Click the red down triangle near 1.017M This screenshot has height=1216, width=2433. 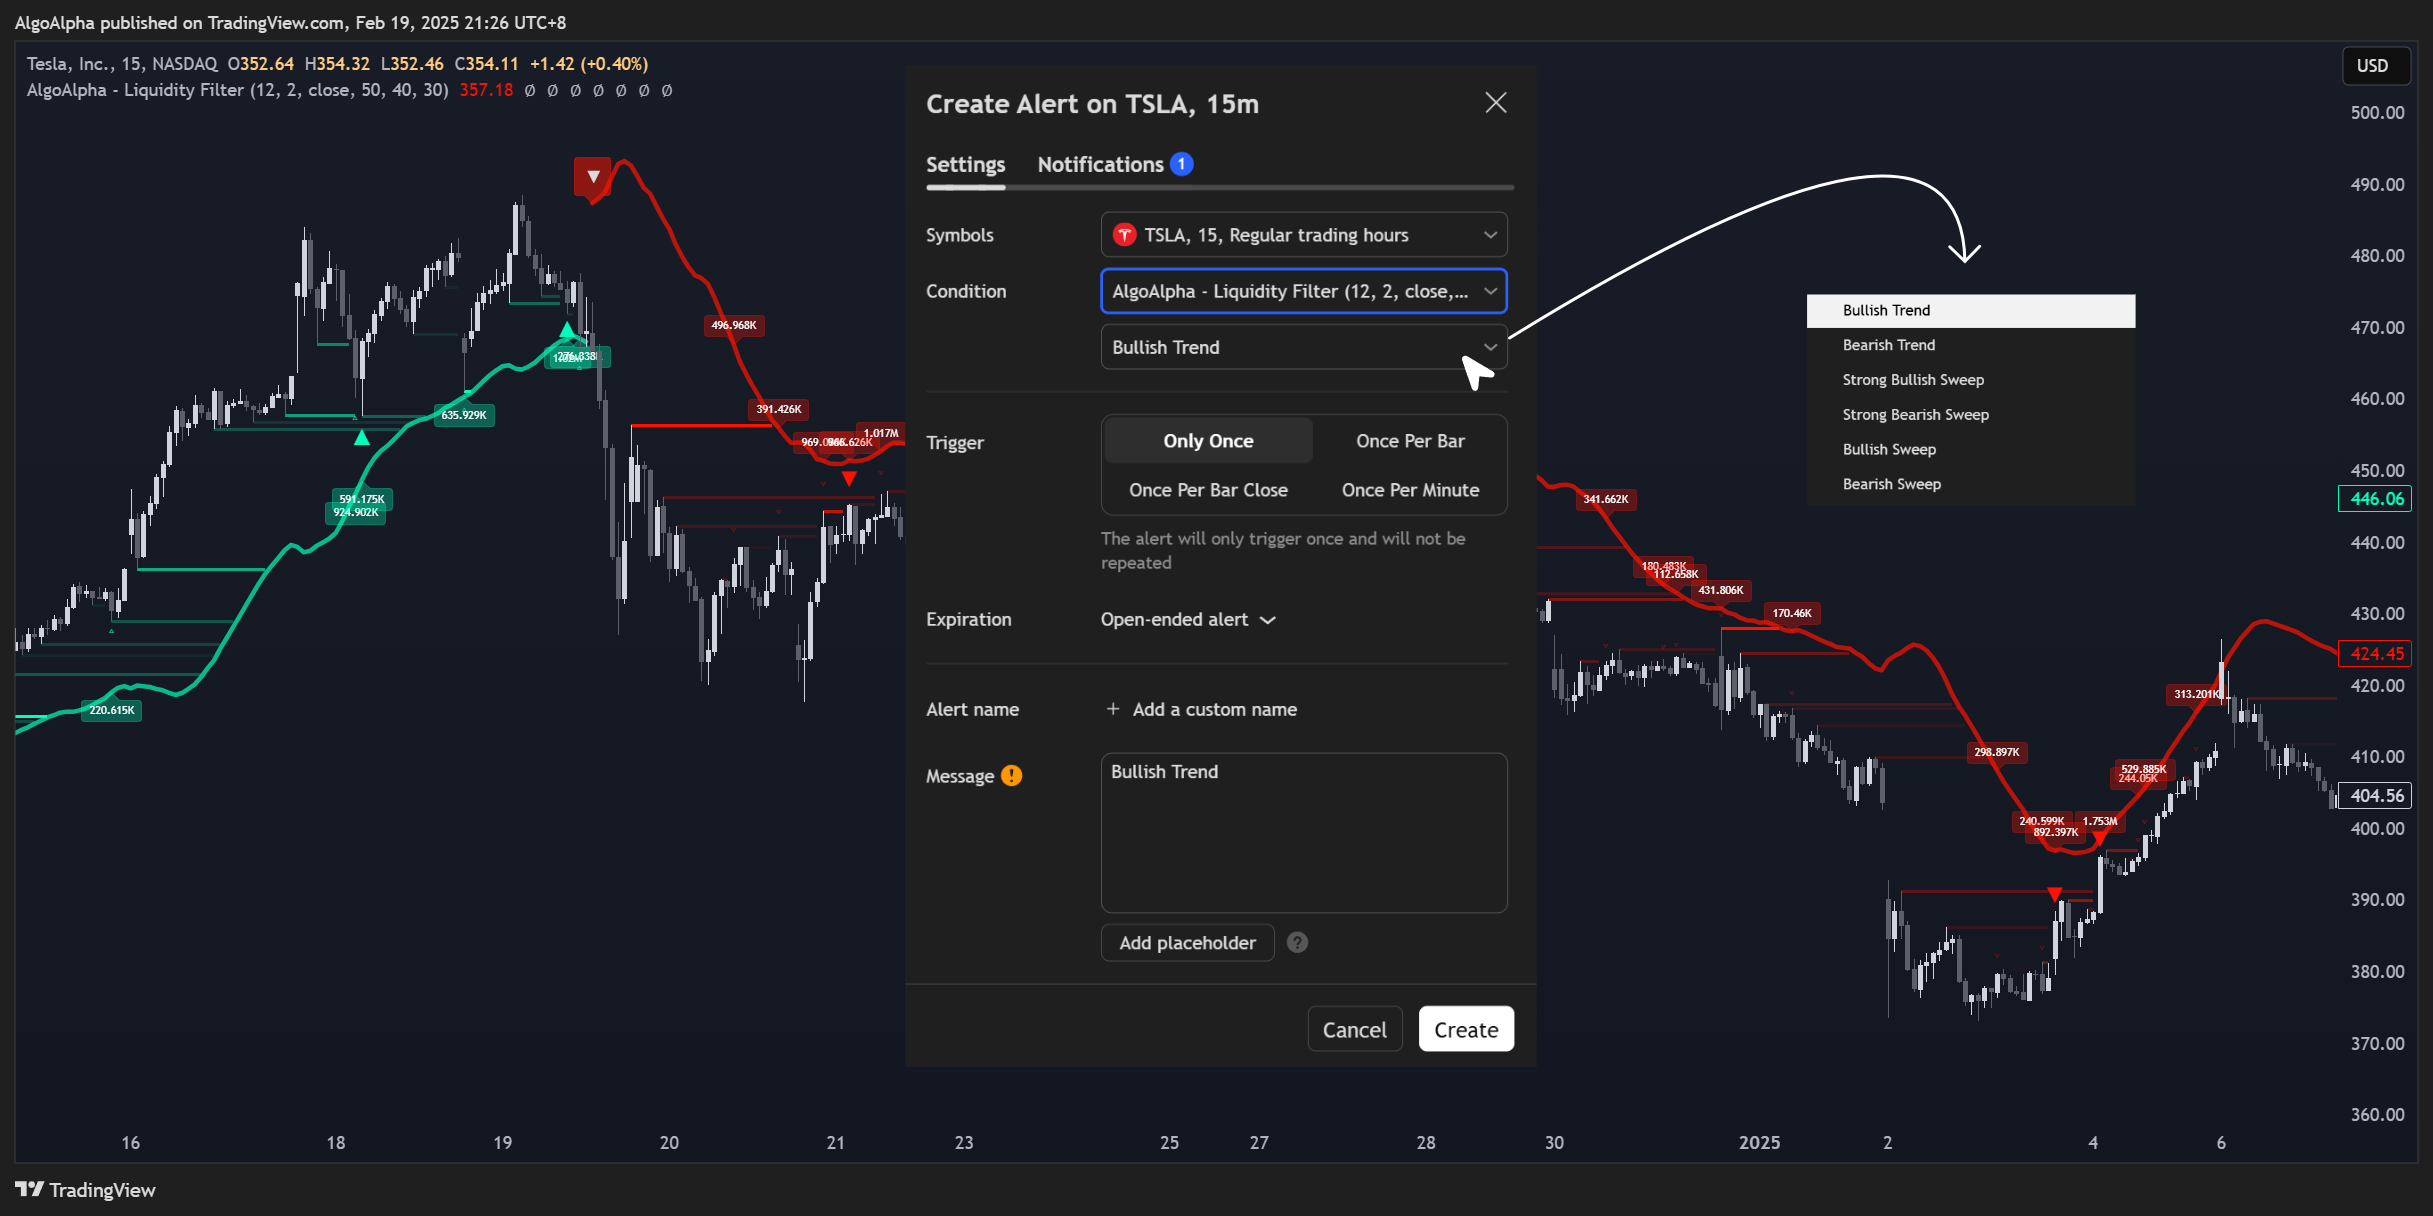point(848,479)
